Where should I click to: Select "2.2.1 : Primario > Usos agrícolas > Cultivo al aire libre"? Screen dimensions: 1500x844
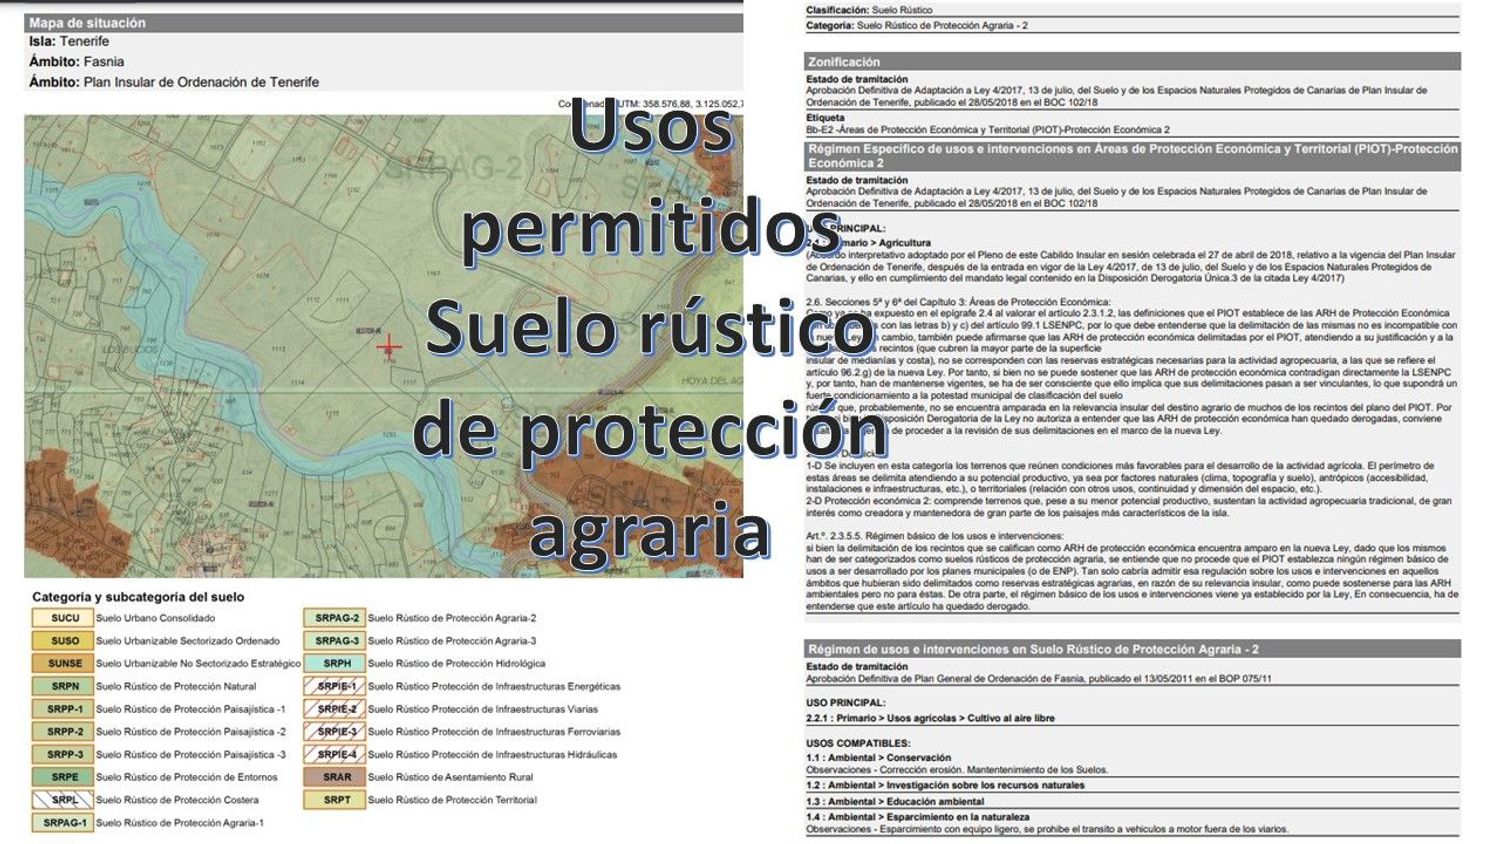(930, 718)
